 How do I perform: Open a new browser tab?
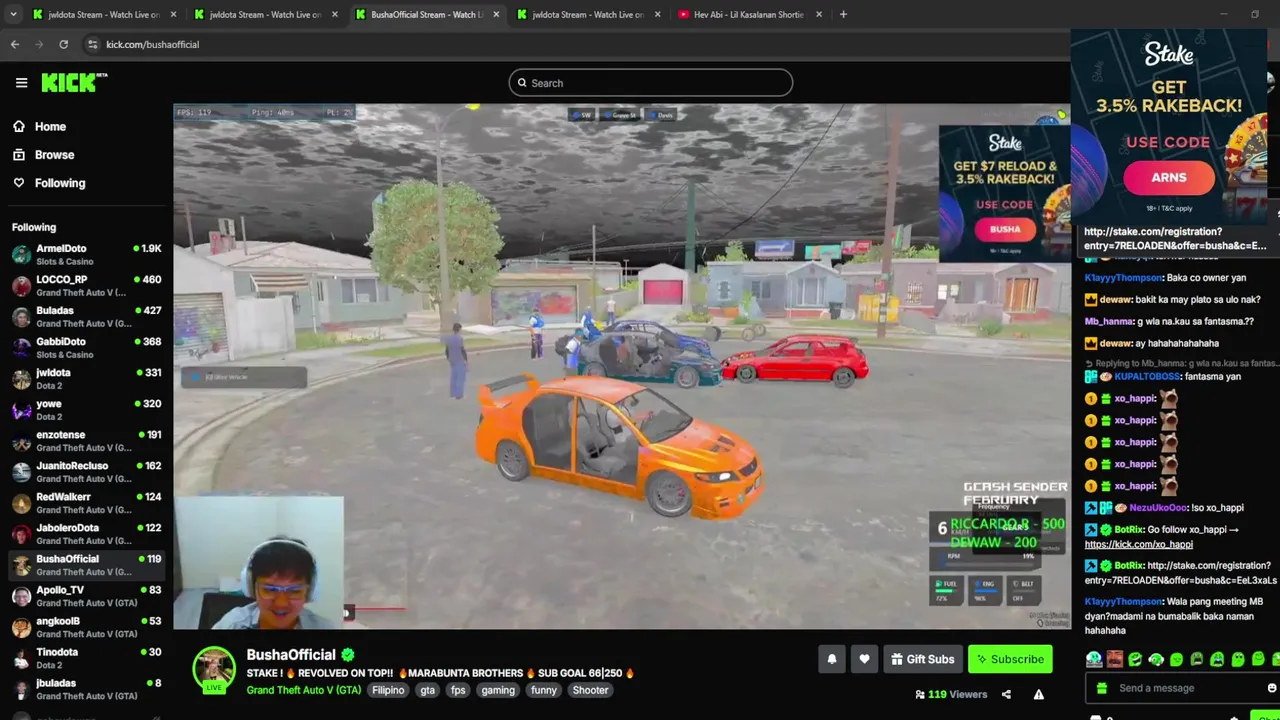(843, 14)
